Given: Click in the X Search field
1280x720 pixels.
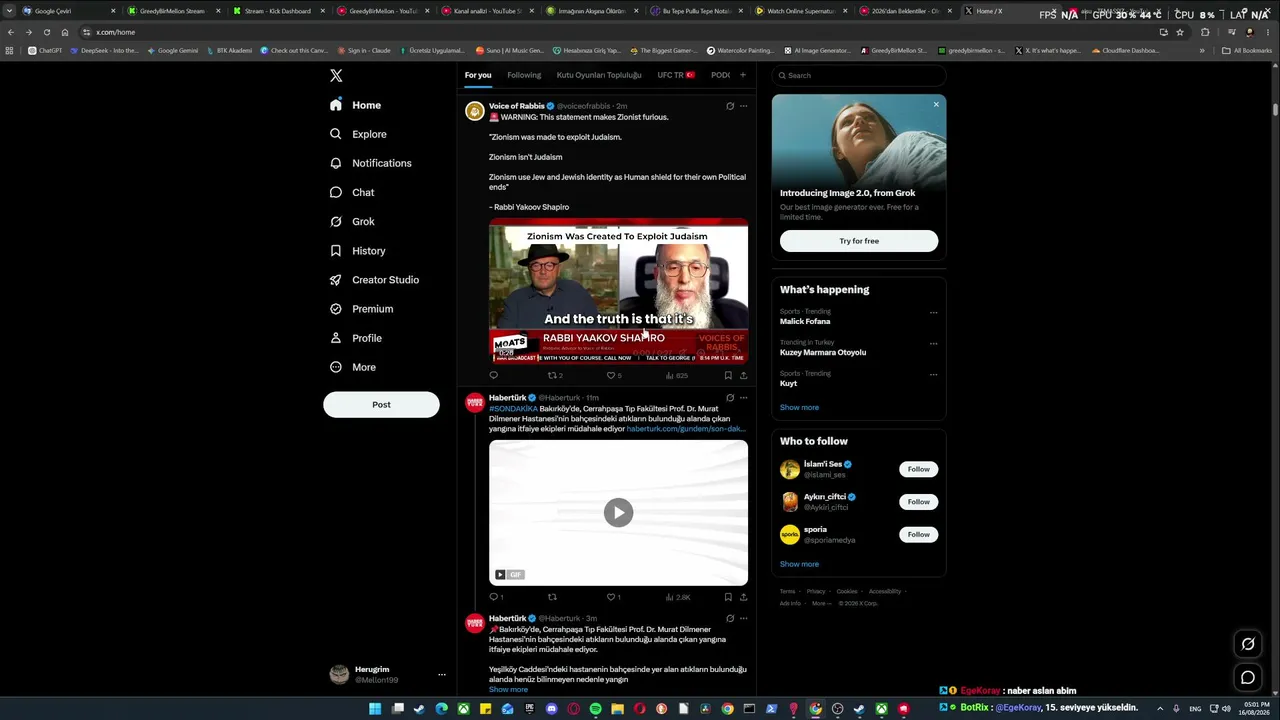Looking at the screenshot, I should coord(859,75).
